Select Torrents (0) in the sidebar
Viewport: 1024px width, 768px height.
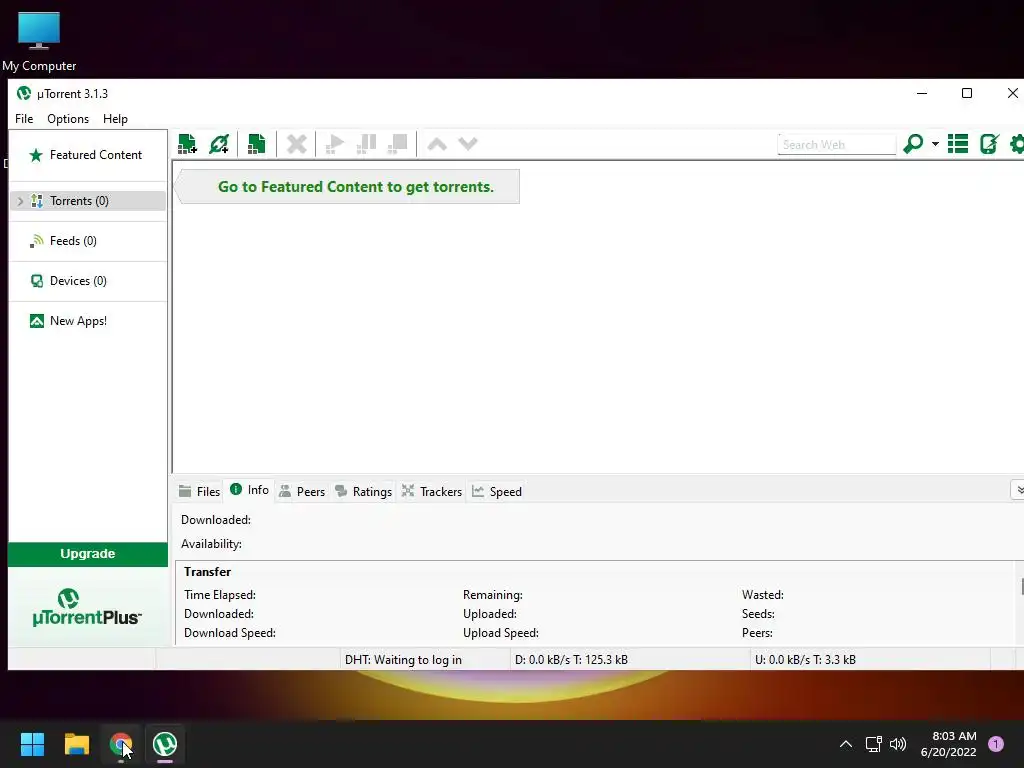[x=88, y=200]
